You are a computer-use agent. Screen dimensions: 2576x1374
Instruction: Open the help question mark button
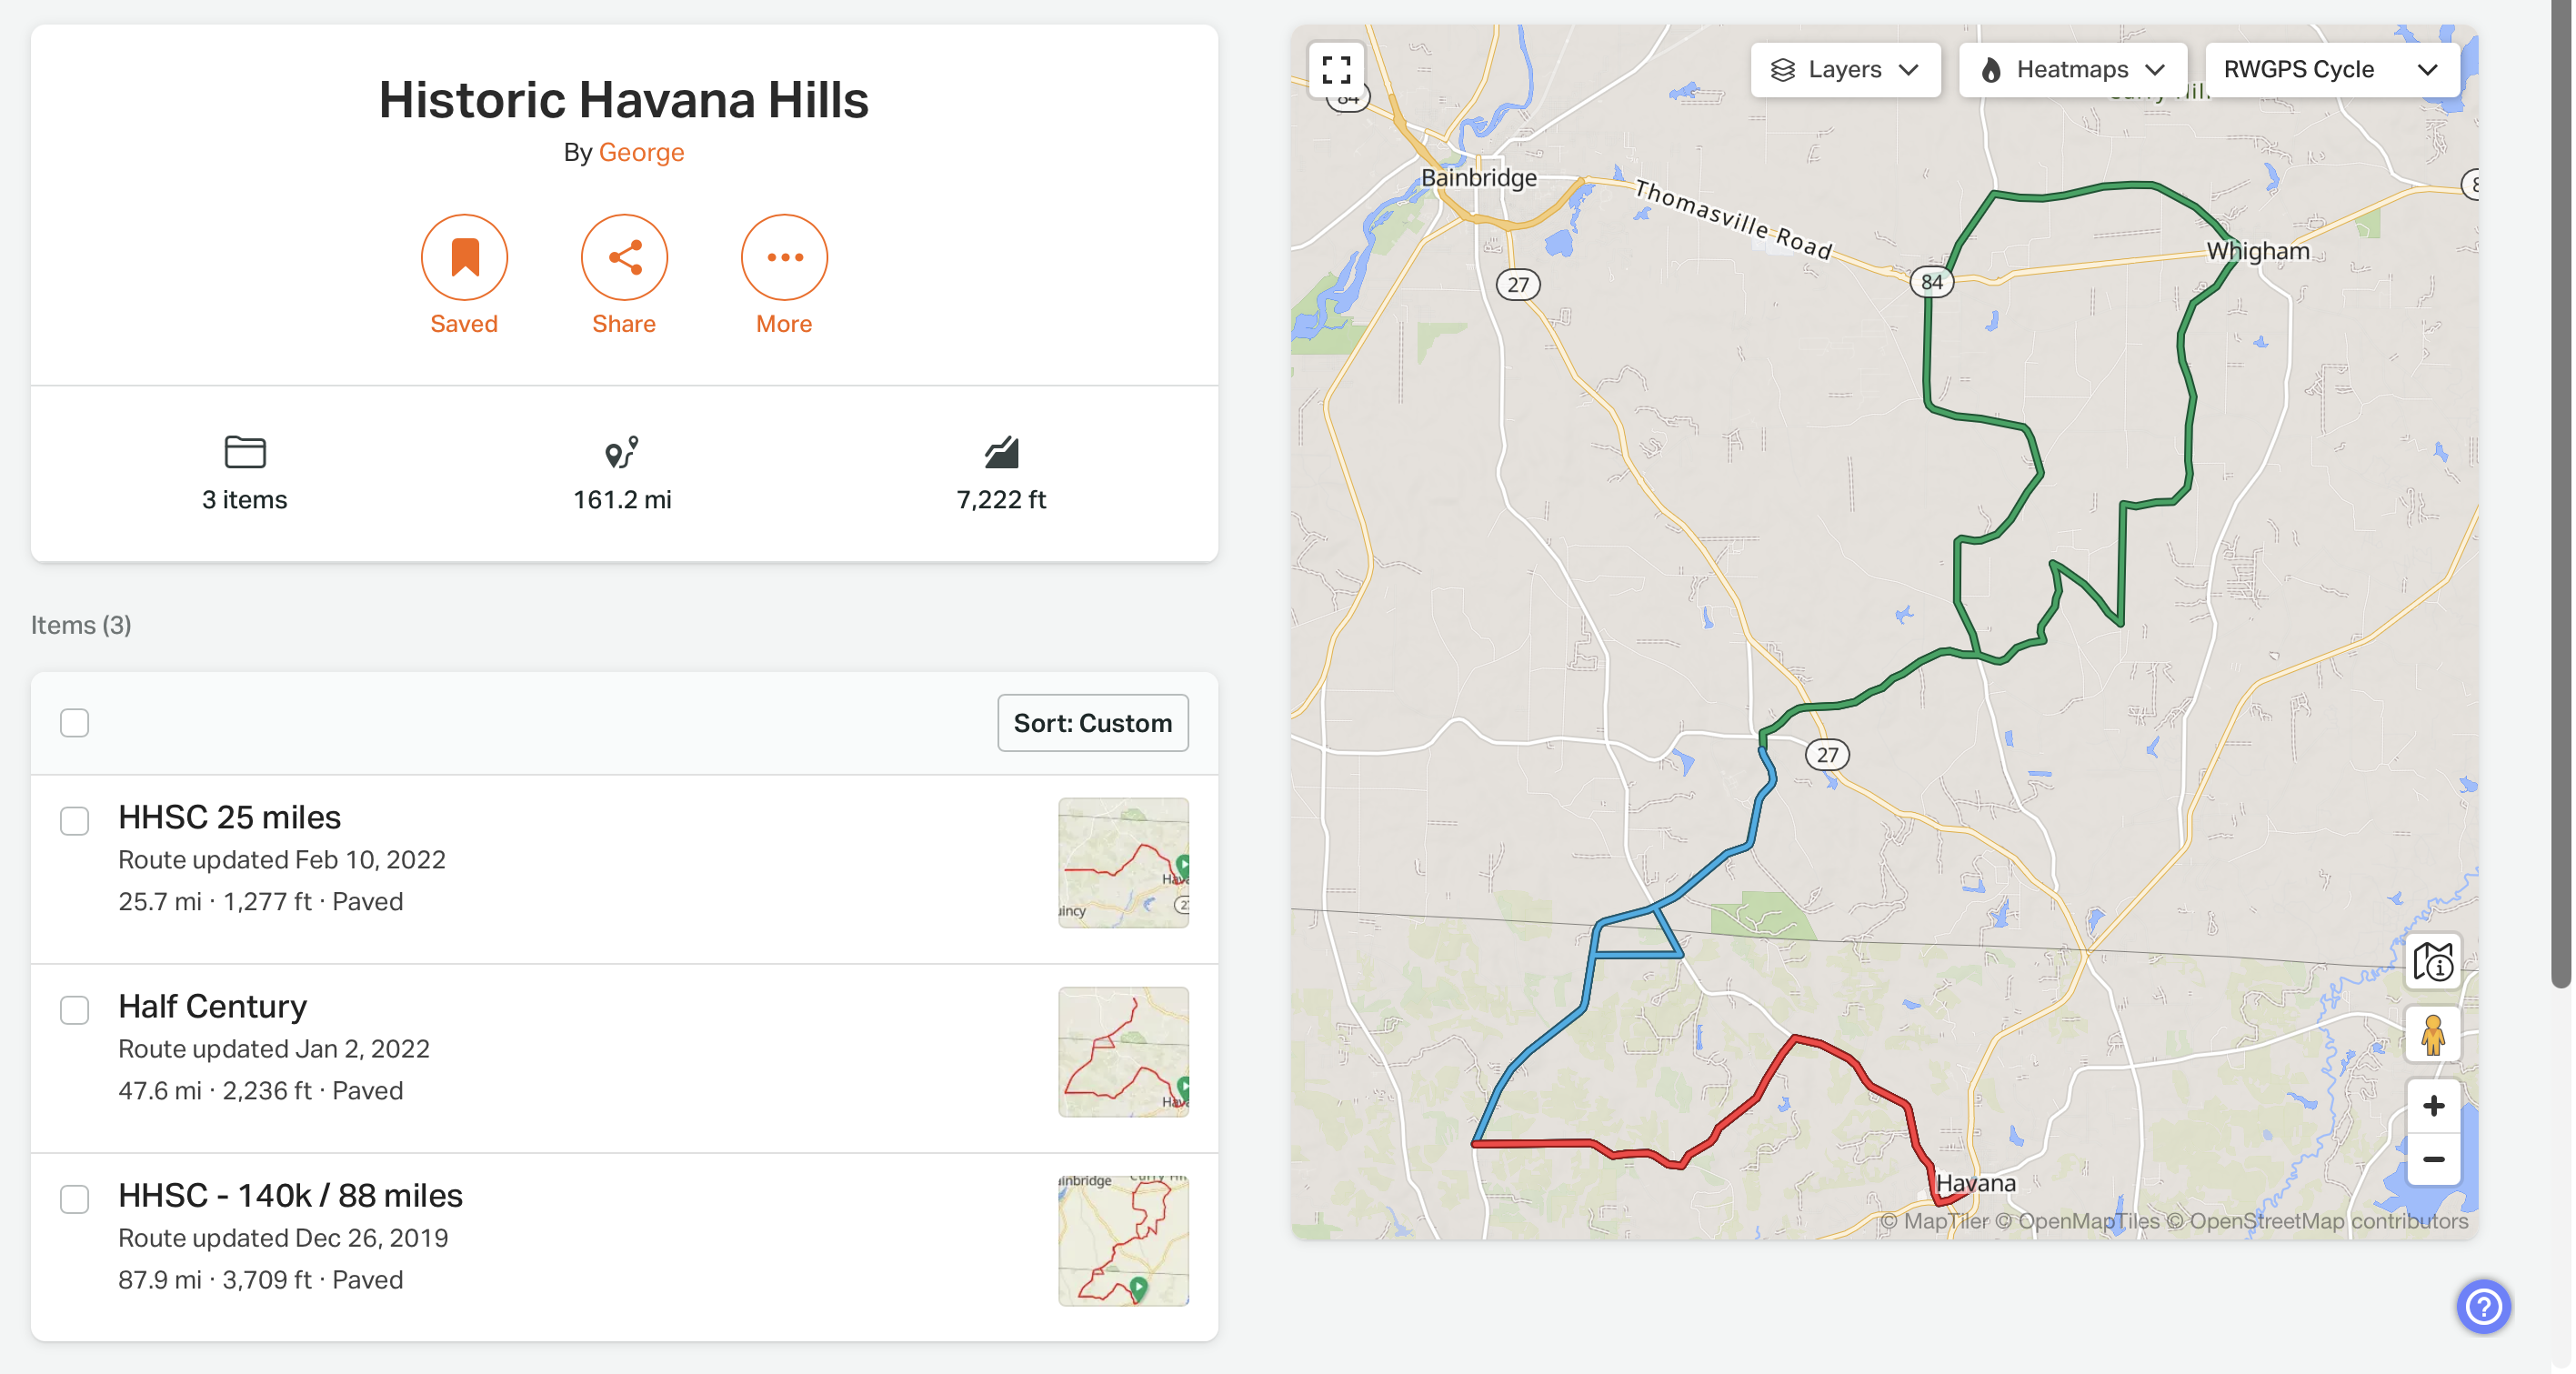click(x=2483, y=1306)
